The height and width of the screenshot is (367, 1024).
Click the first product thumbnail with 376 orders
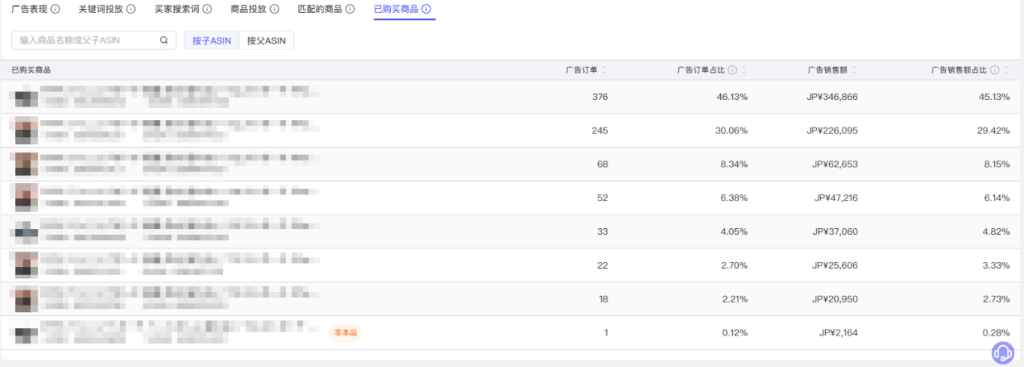point(25,97)
